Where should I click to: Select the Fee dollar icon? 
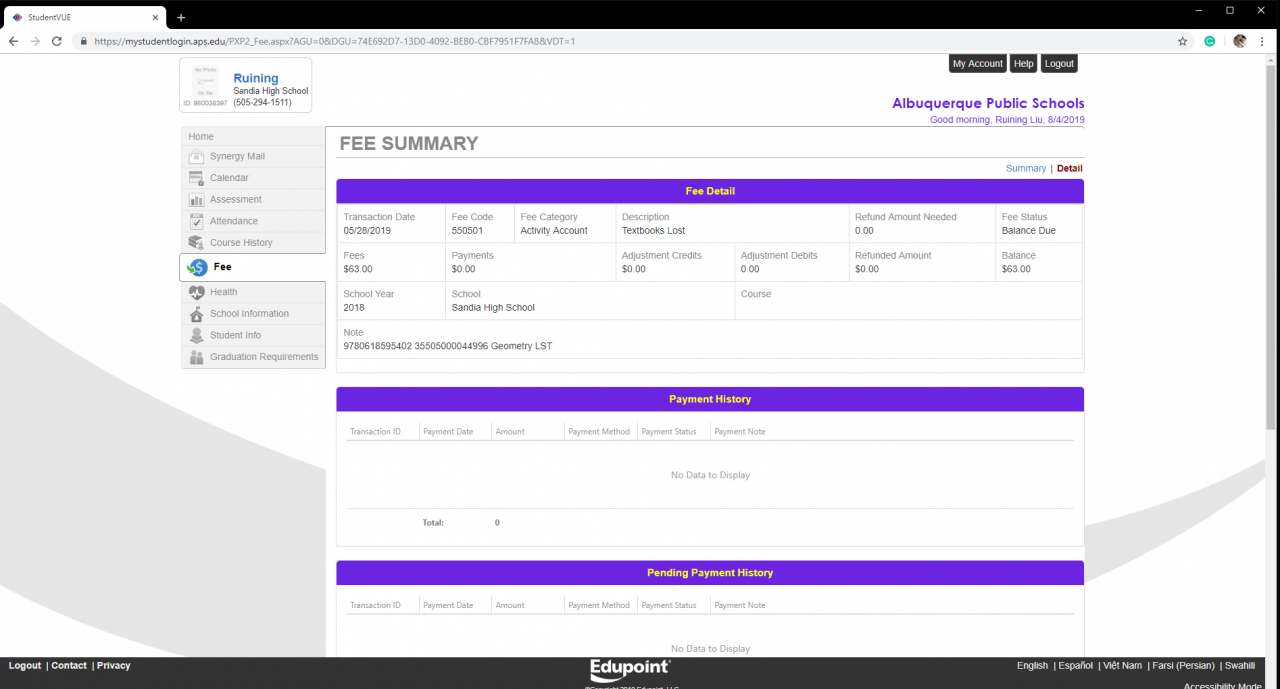coord(197,267)
